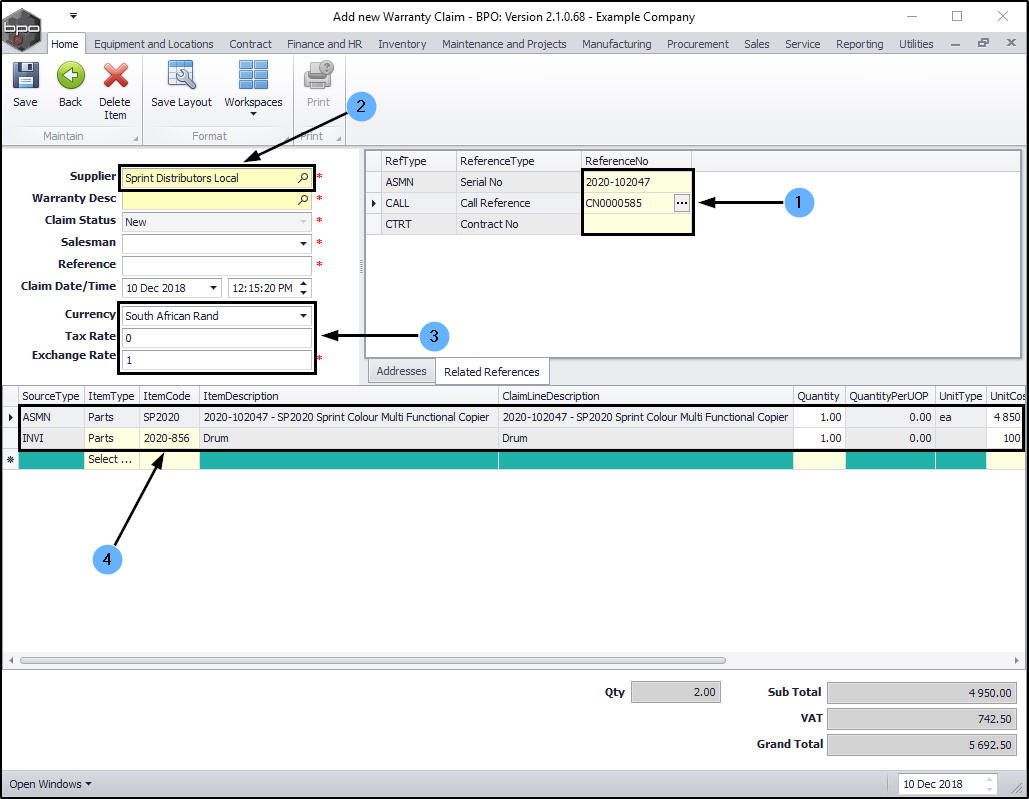Click the ellipsis button beside CN0000585
Screen dimensions: 1029x799
[x=682, y=203]
